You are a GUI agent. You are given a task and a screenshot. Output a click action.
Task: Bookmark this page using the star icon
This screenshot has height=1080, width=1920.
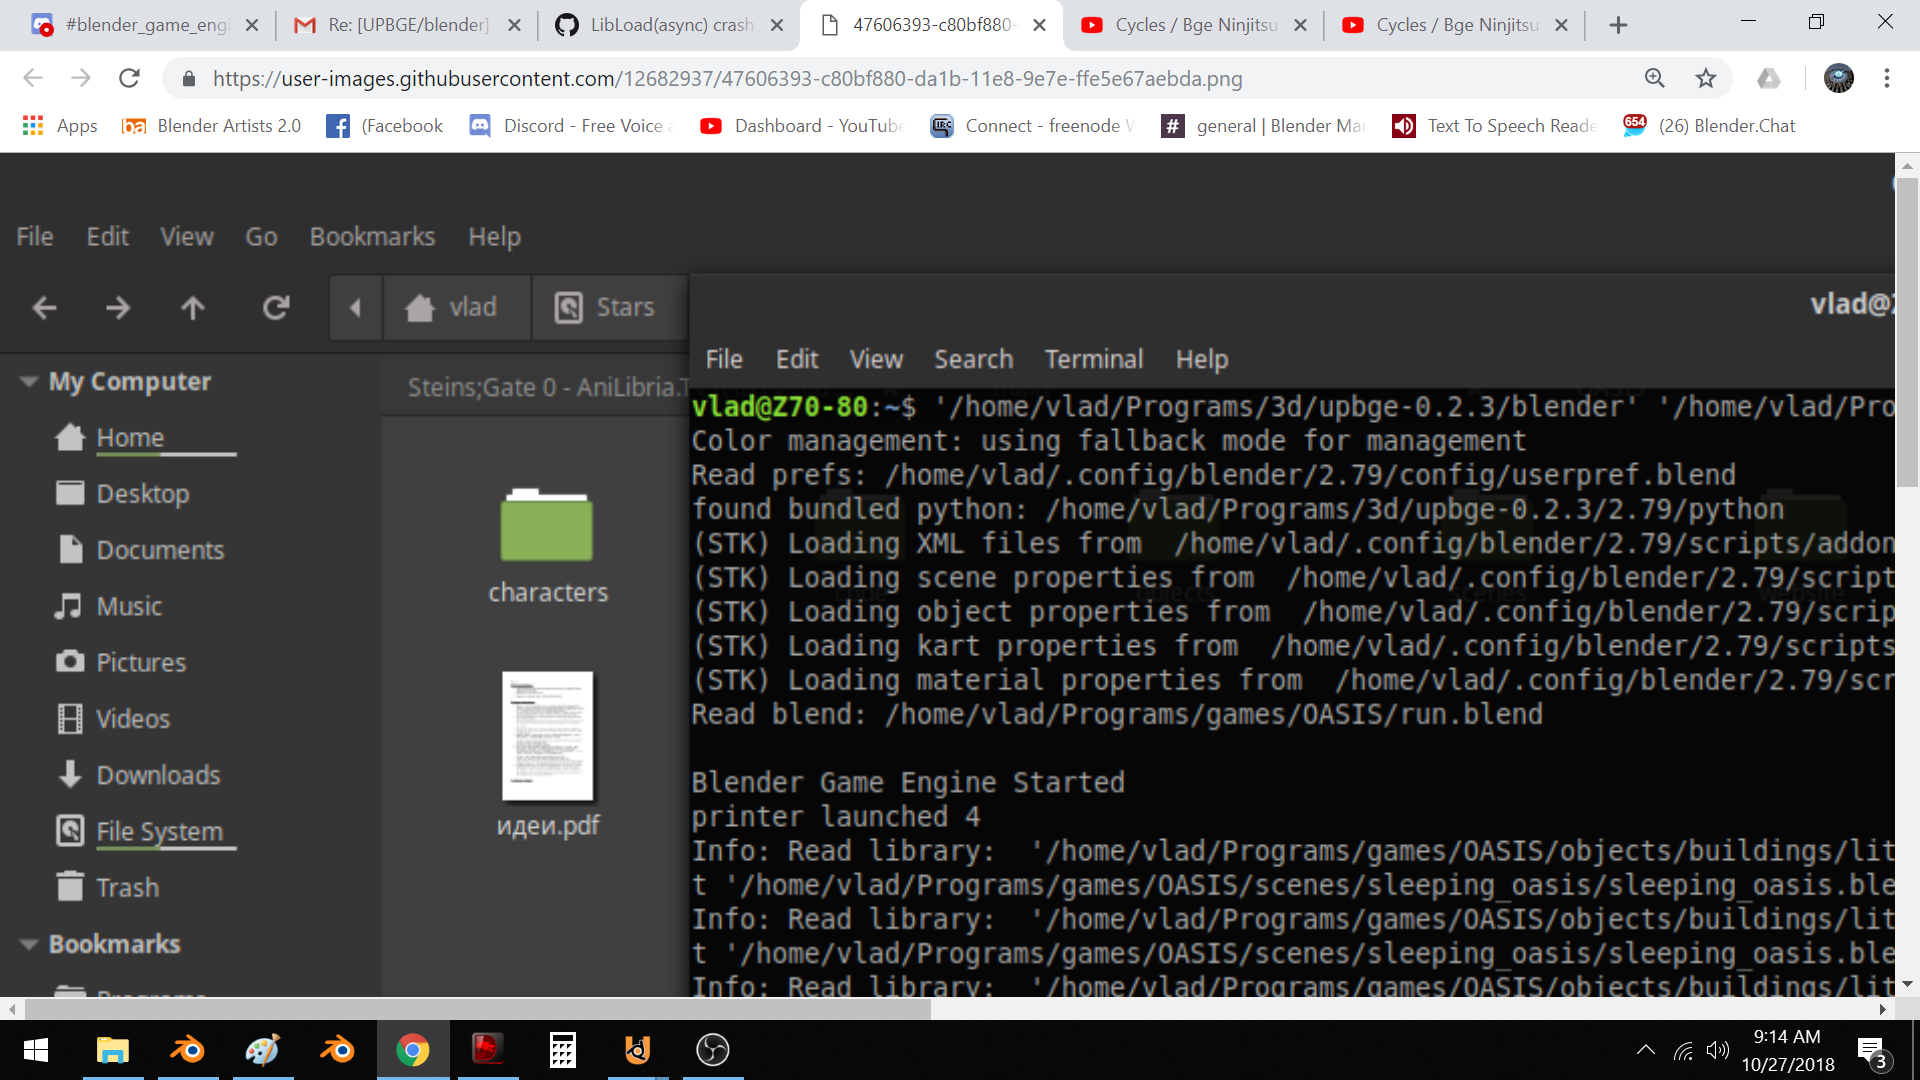1704,78
